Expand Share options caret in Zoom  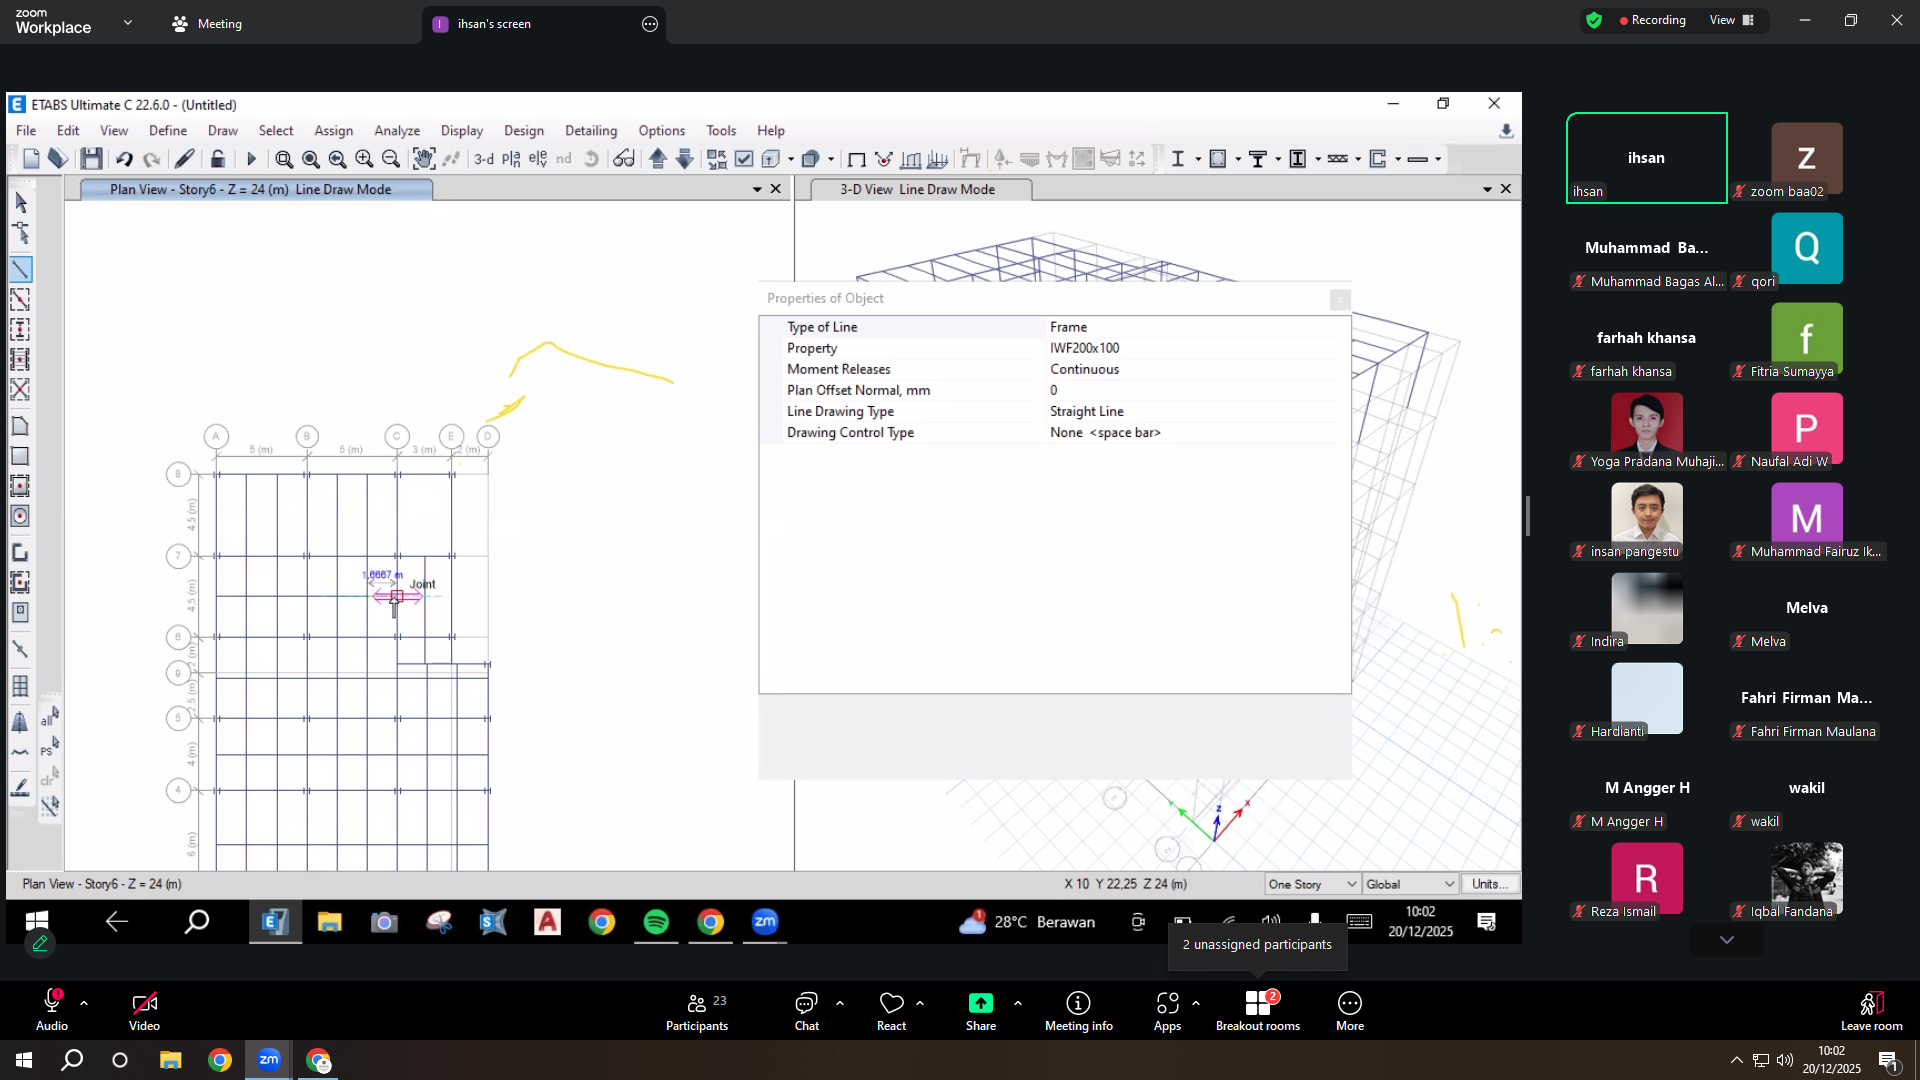point(1017,1003)
